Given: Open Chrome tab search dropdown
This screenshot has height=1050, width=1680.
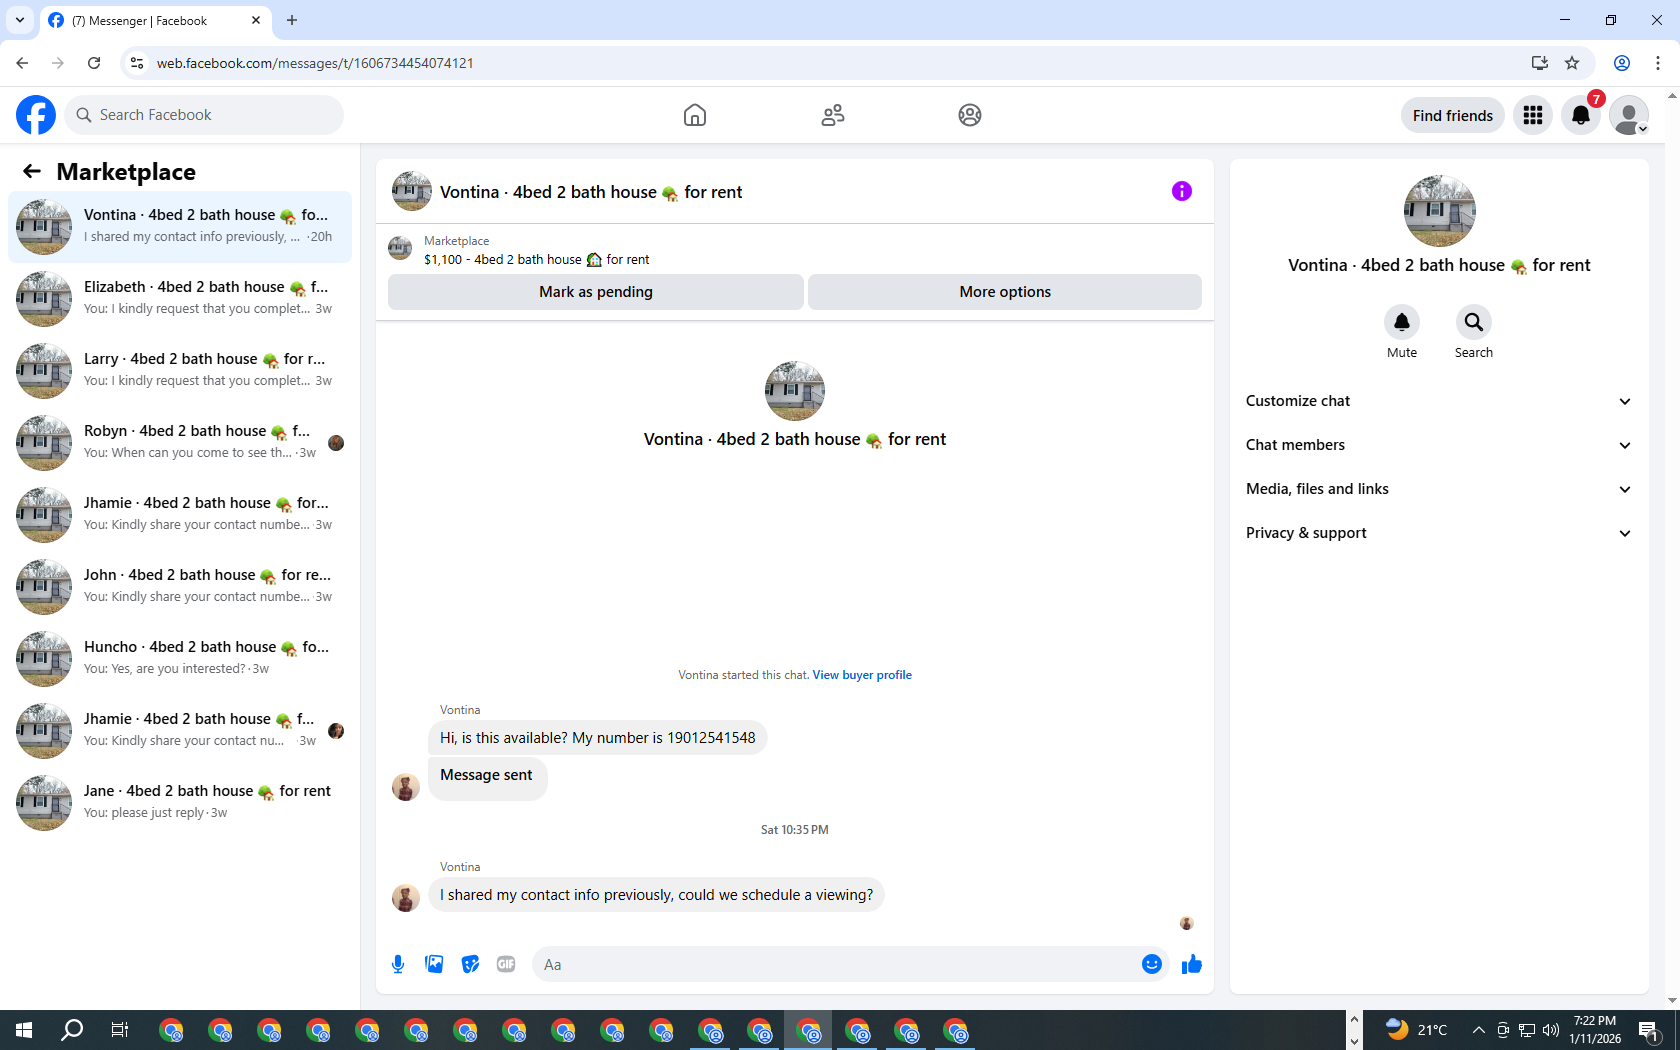Looking at the screenshot, I should [x=20, y=20].
